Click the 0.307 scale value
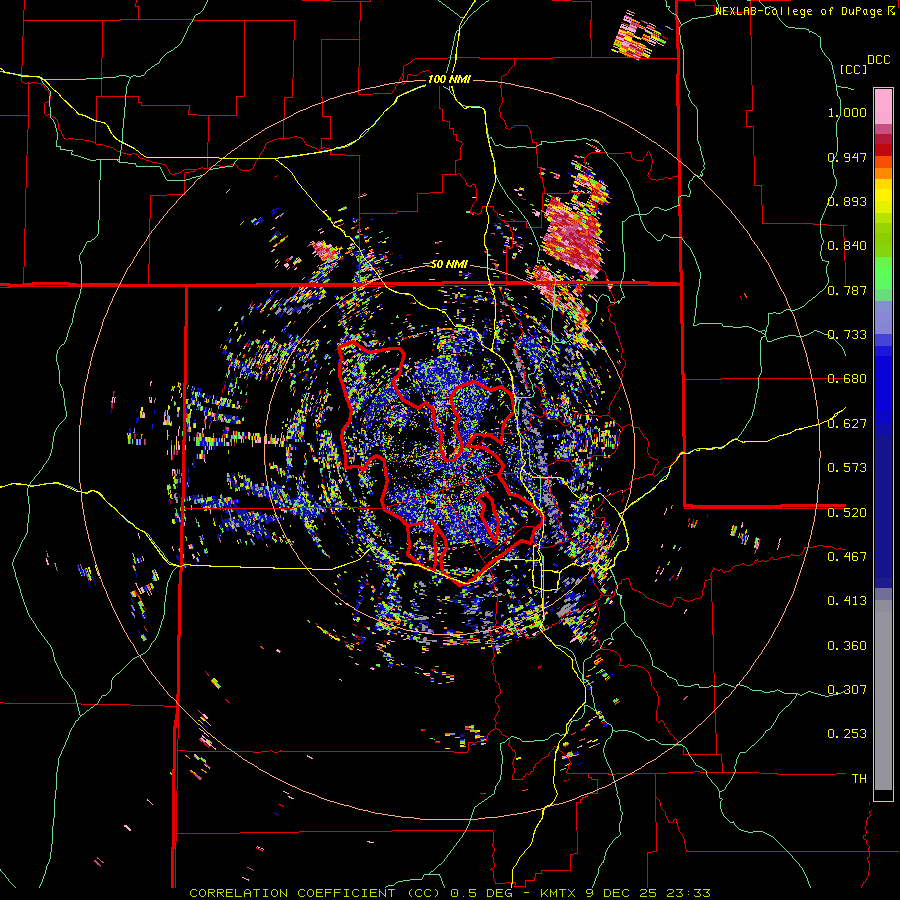This screenshot has width=900, height=900. click(x=847, y=689)
